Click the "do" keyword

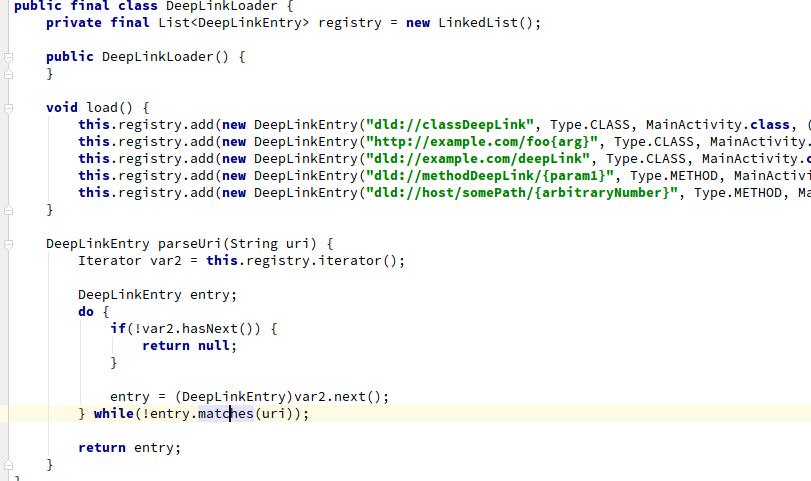[x=86, y=312]
